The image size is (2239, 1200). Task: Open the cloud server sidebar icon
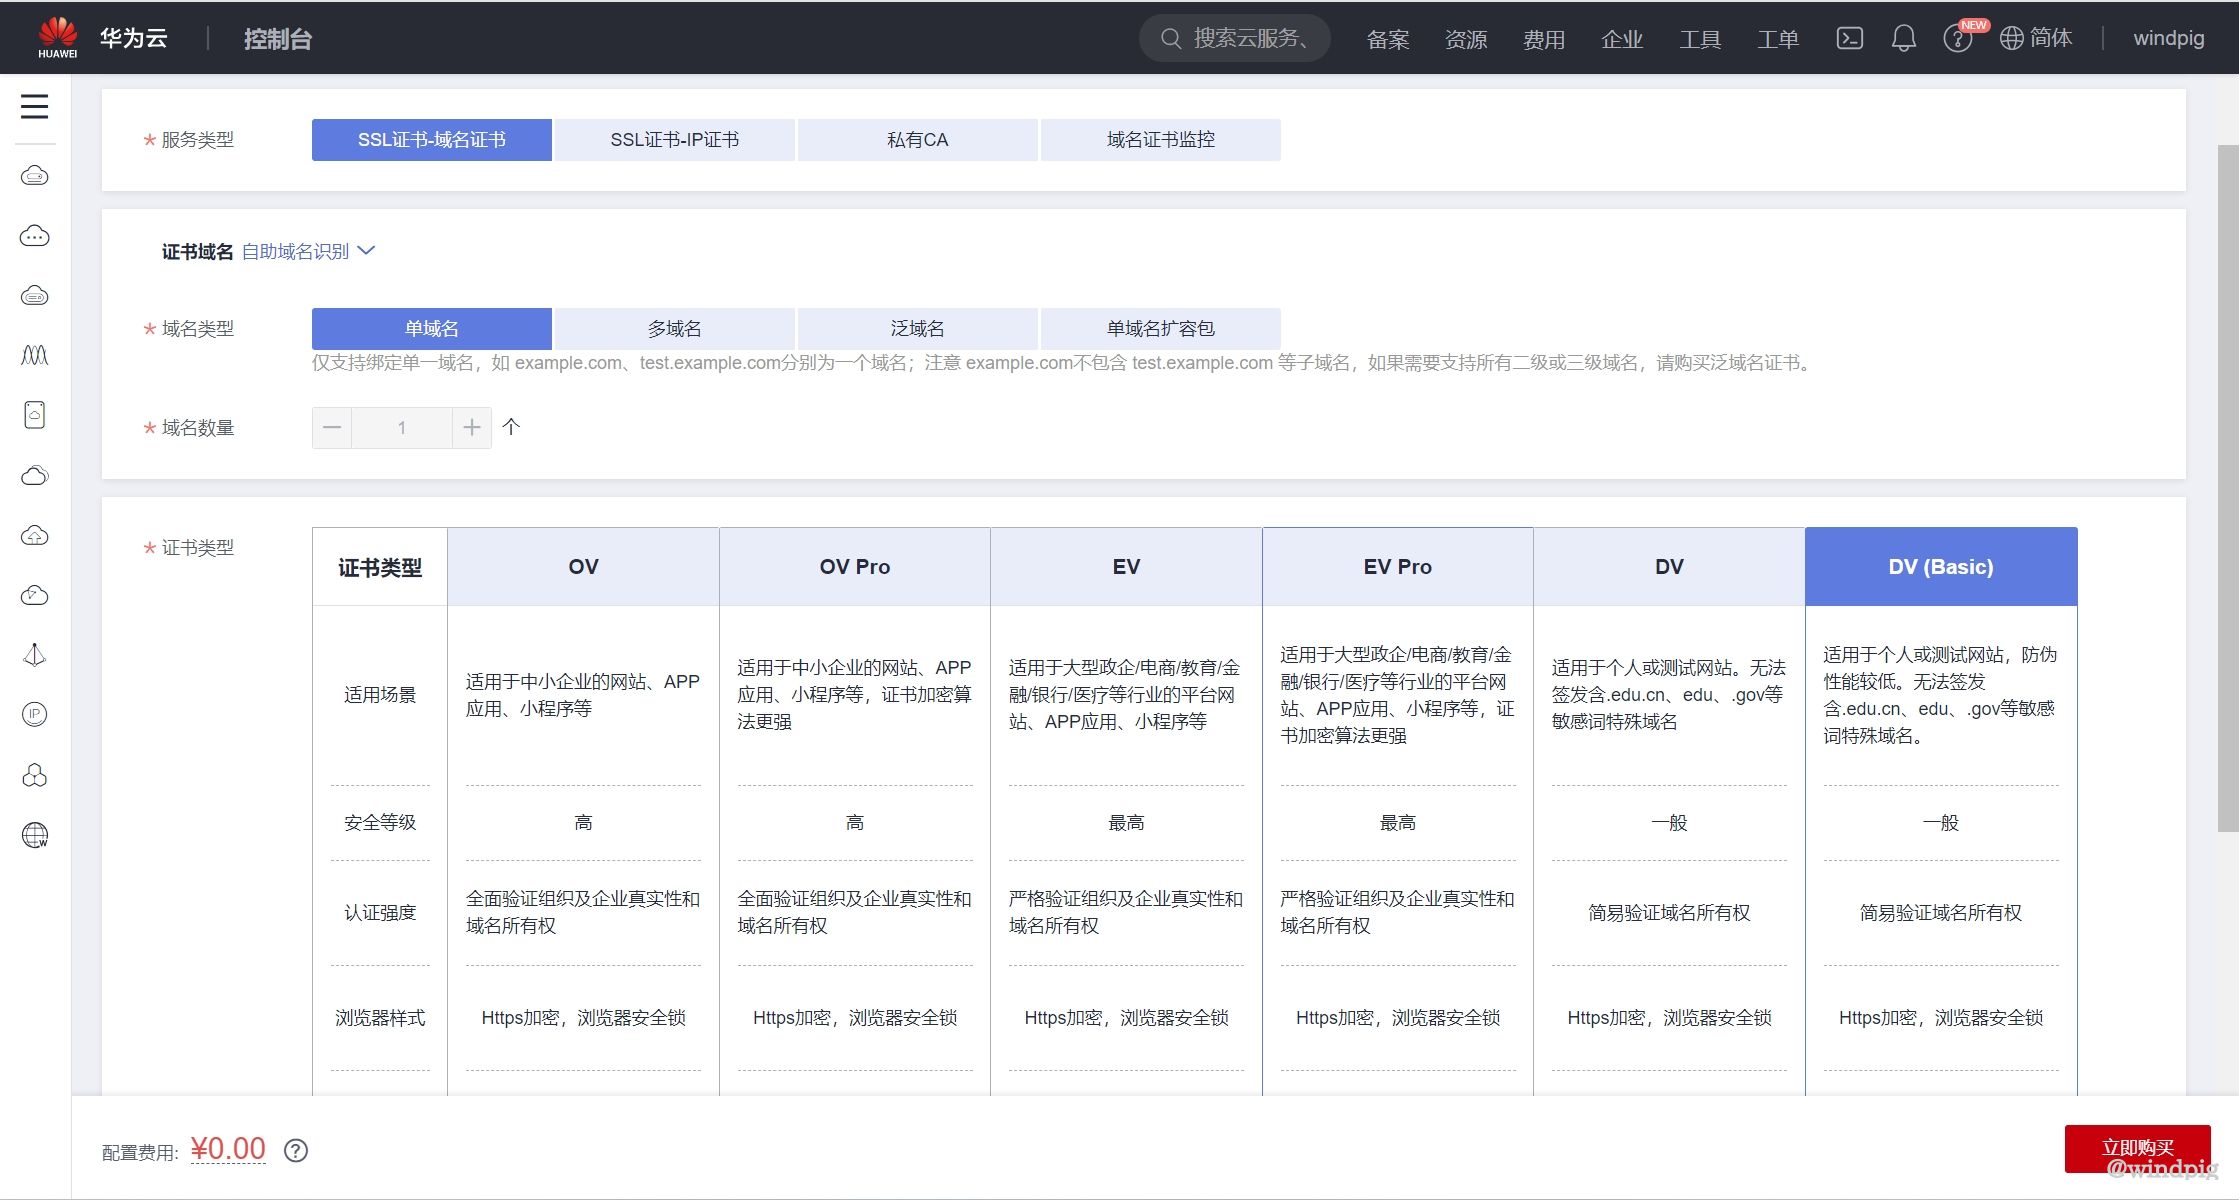click(x=35, y=176)
